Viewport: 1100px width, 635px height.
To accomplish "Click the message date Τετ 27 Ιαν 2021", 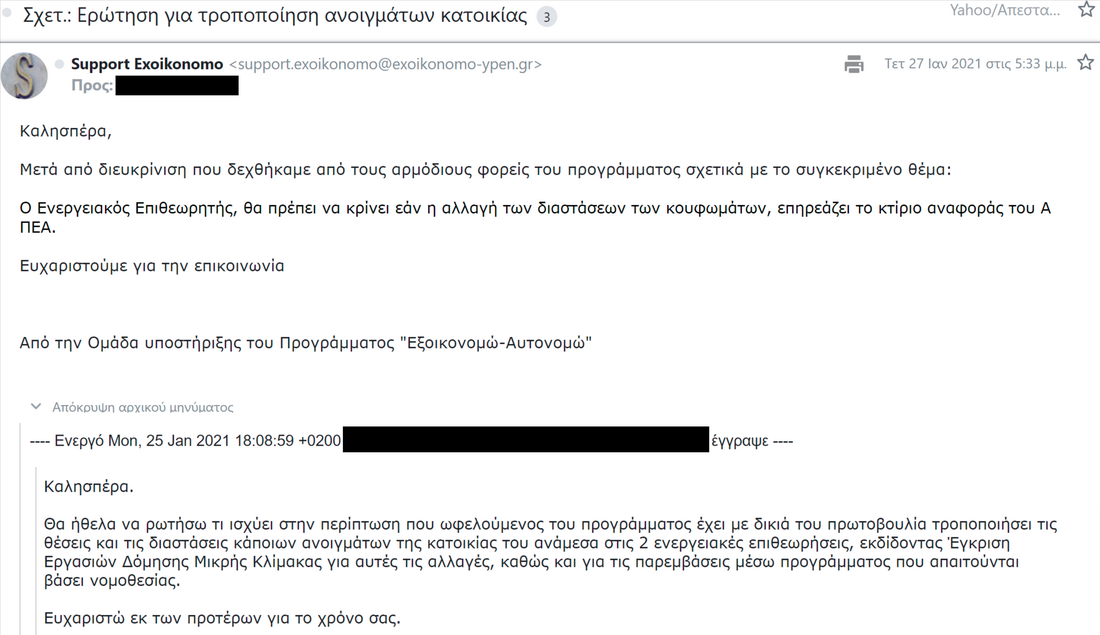I will pos(975,64).
